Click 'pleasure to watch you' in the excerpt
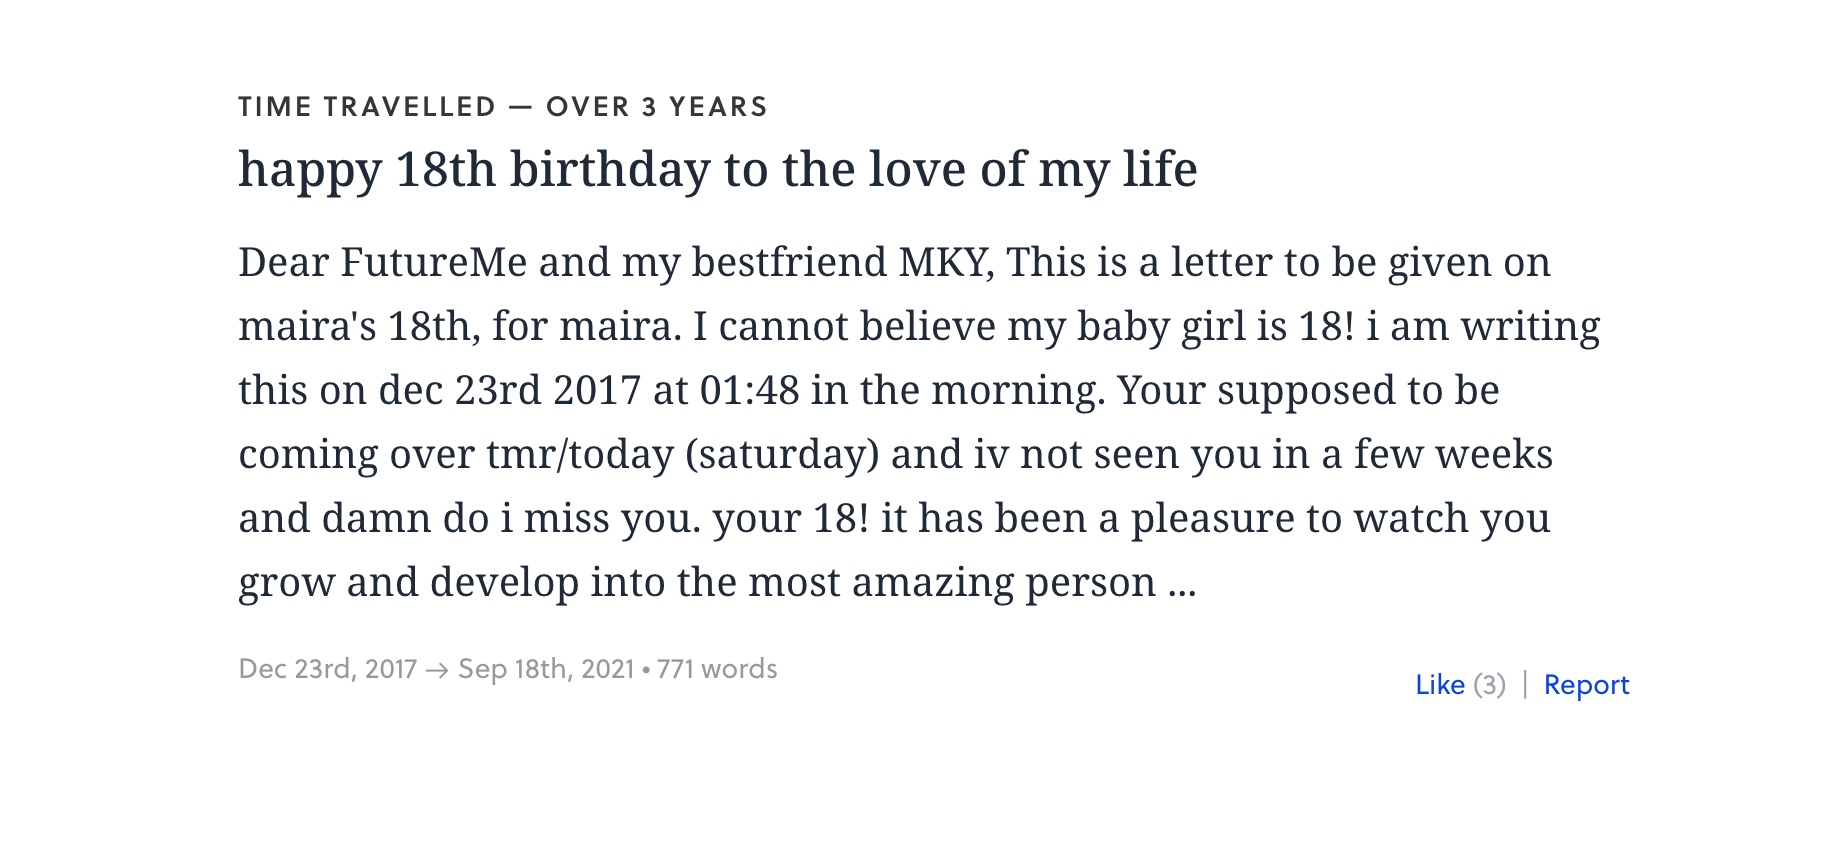The height and width of the screenshot is (852, 1842). (x=1340, y=518)
